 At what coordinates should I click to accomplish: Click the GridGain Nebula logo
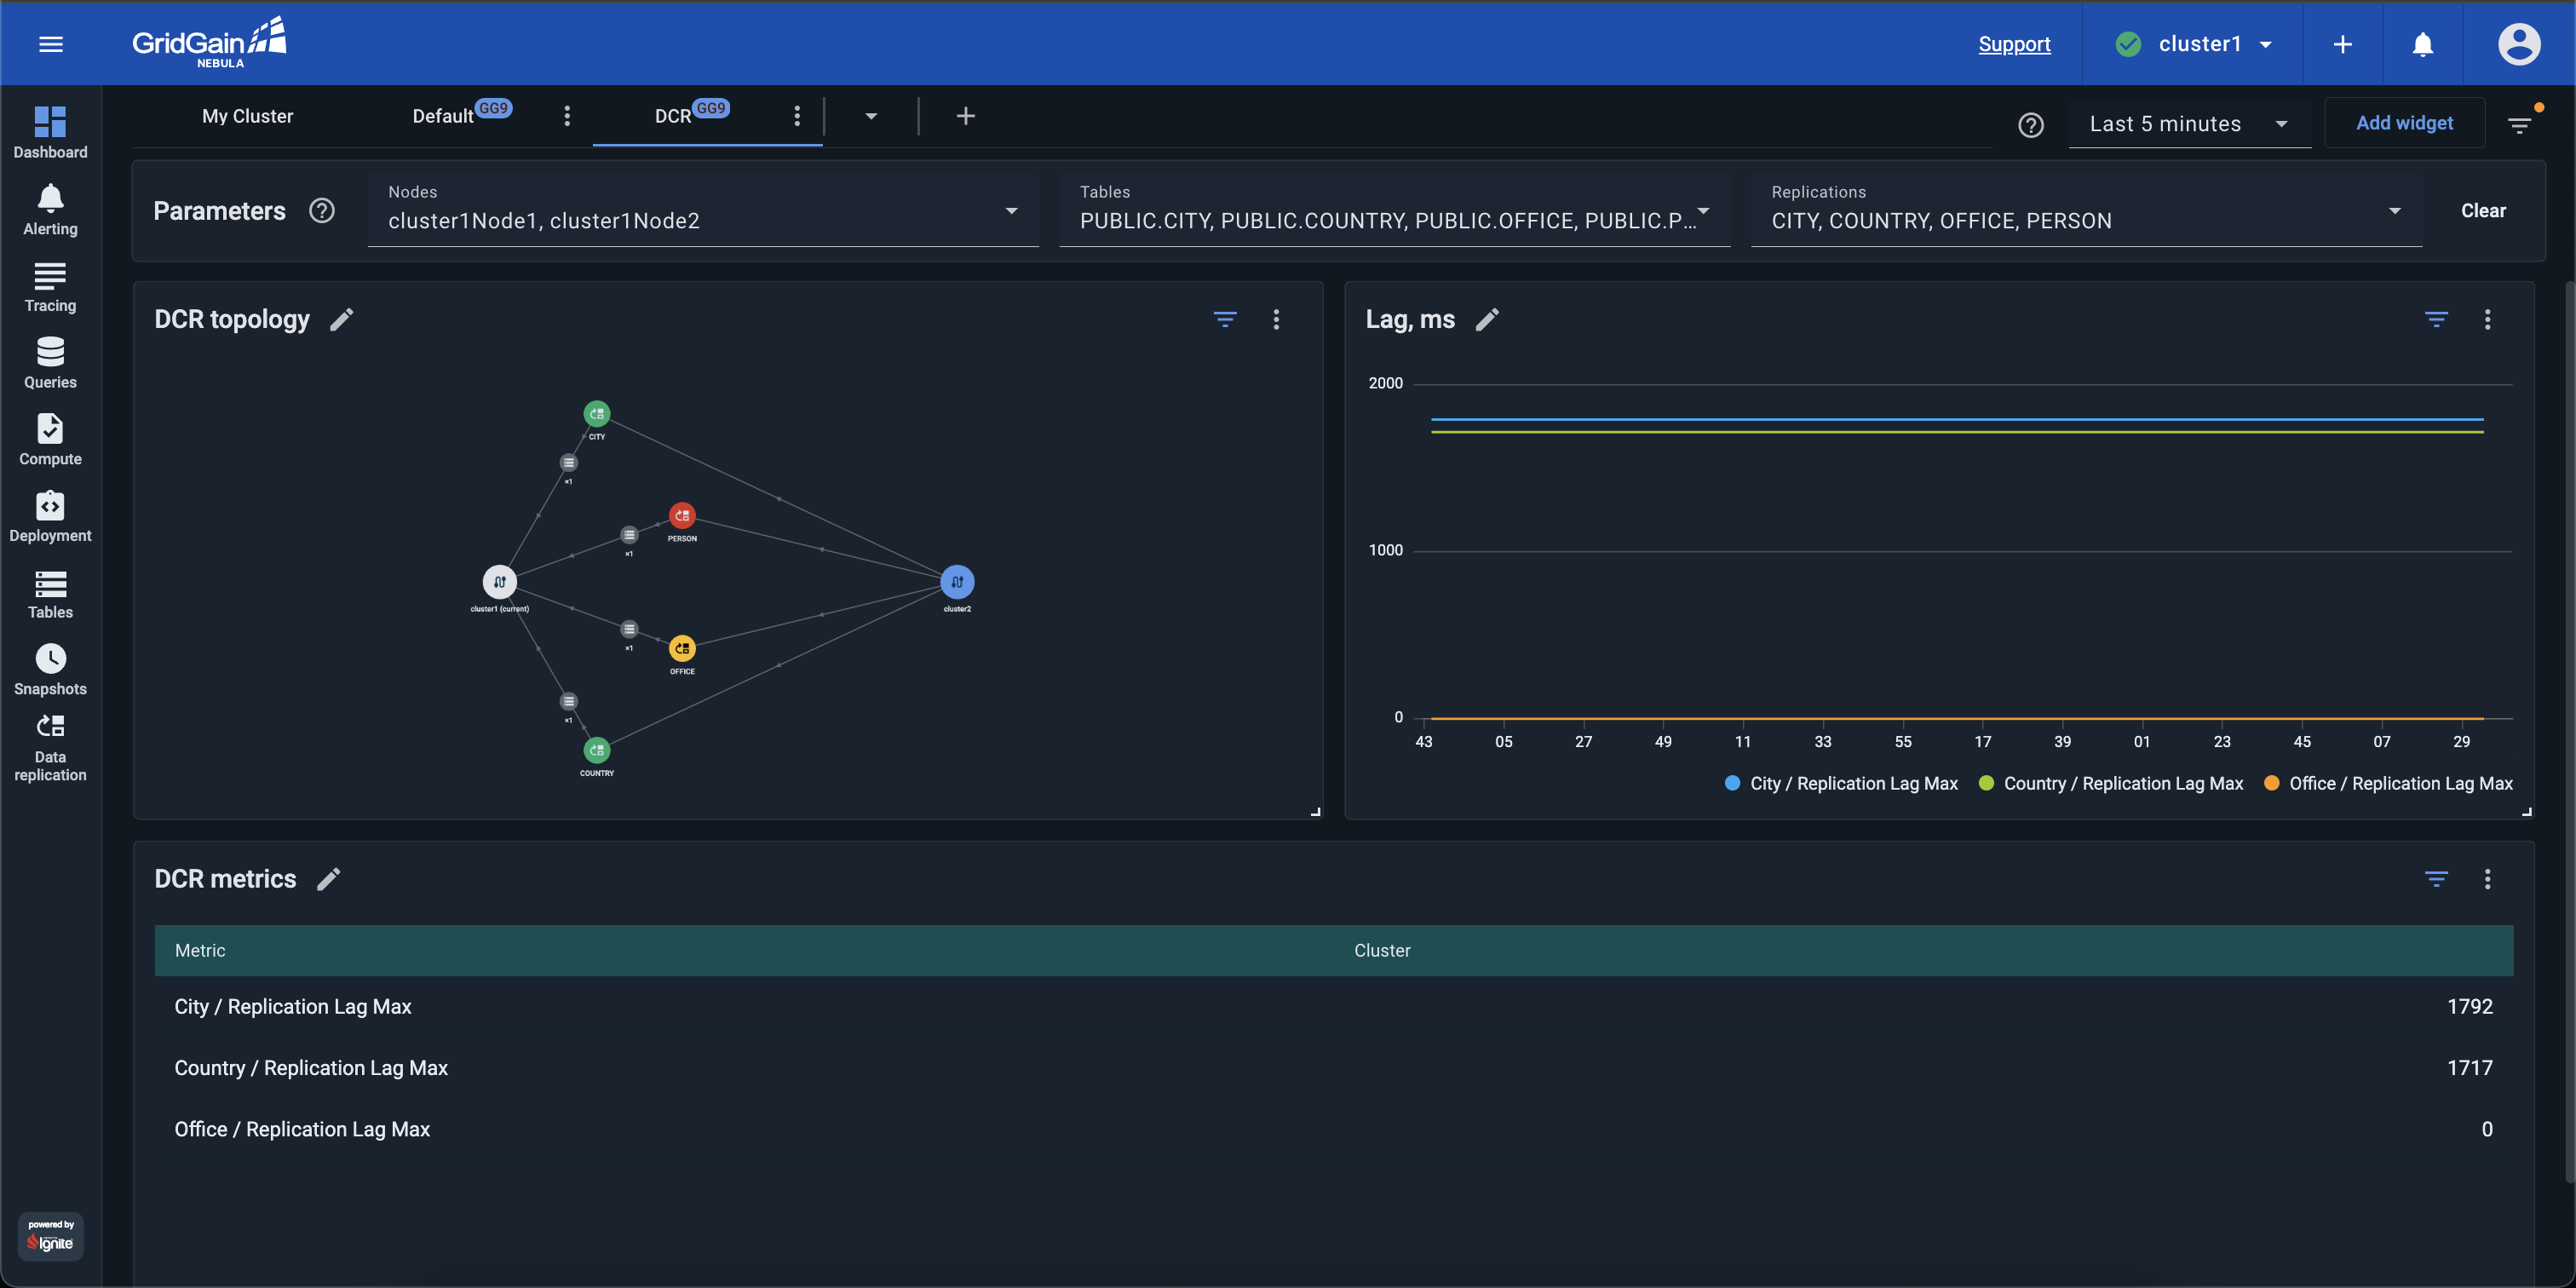click(x=210, y=43)
